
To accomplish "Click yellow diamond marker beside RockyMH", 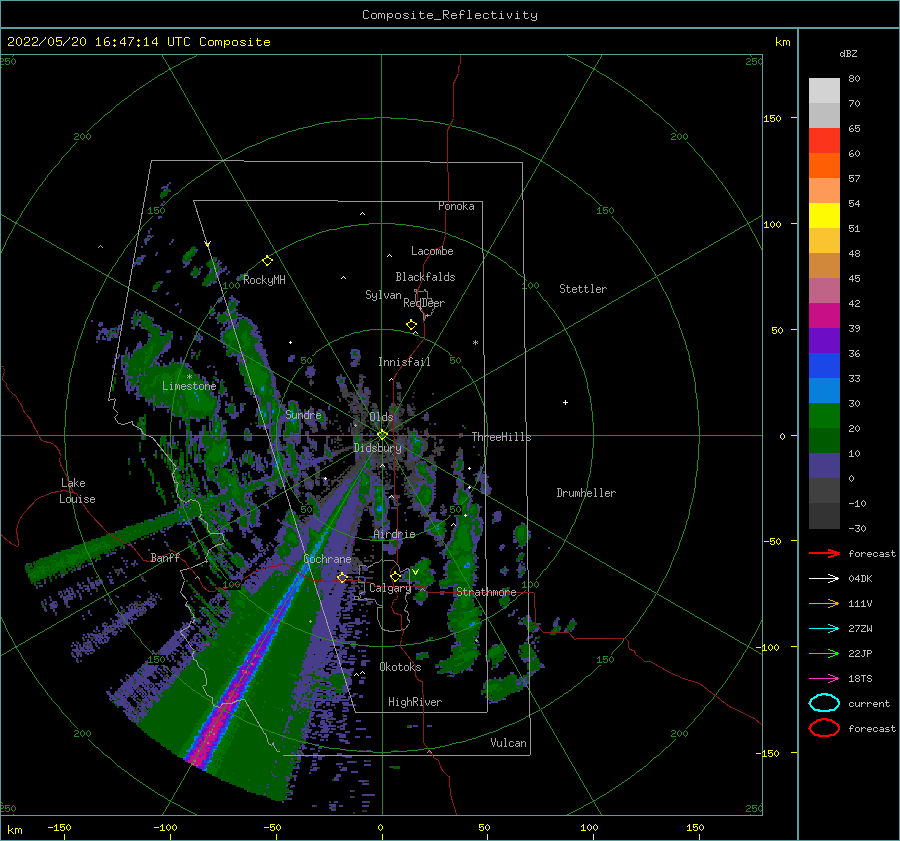I will (x=267, y=261).
